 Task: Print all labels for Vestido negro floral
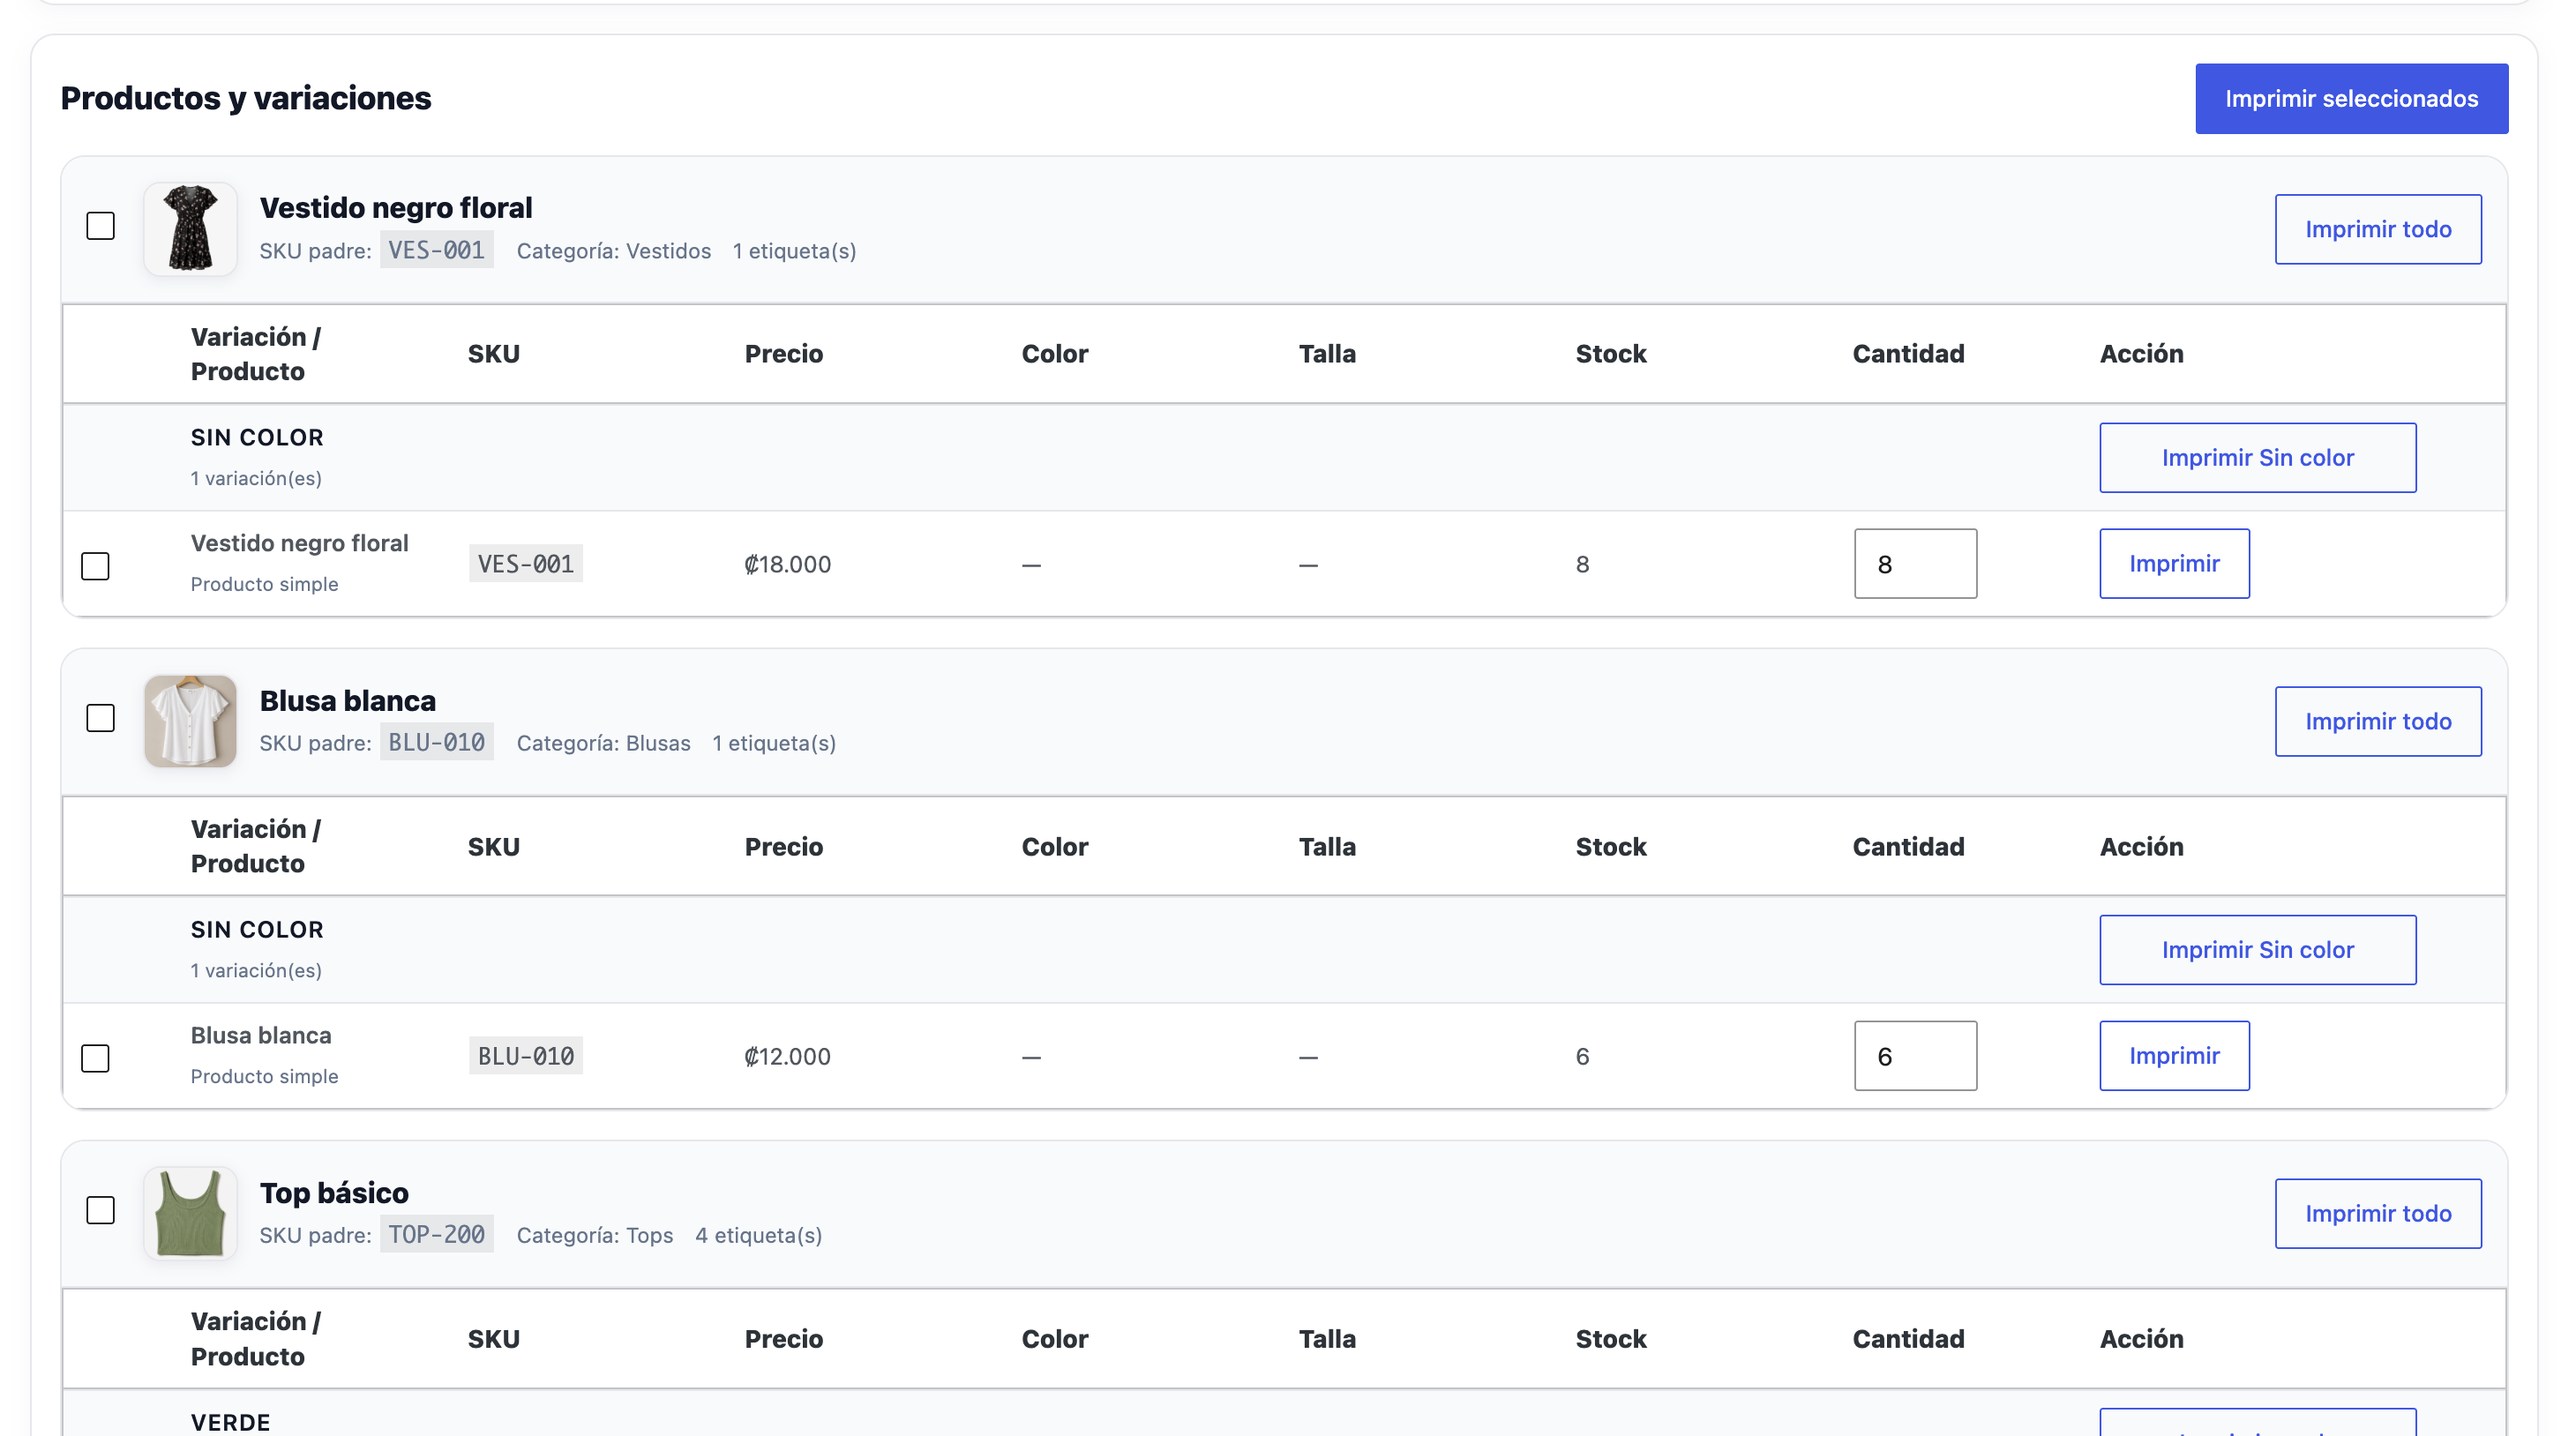coord(2377,229)
